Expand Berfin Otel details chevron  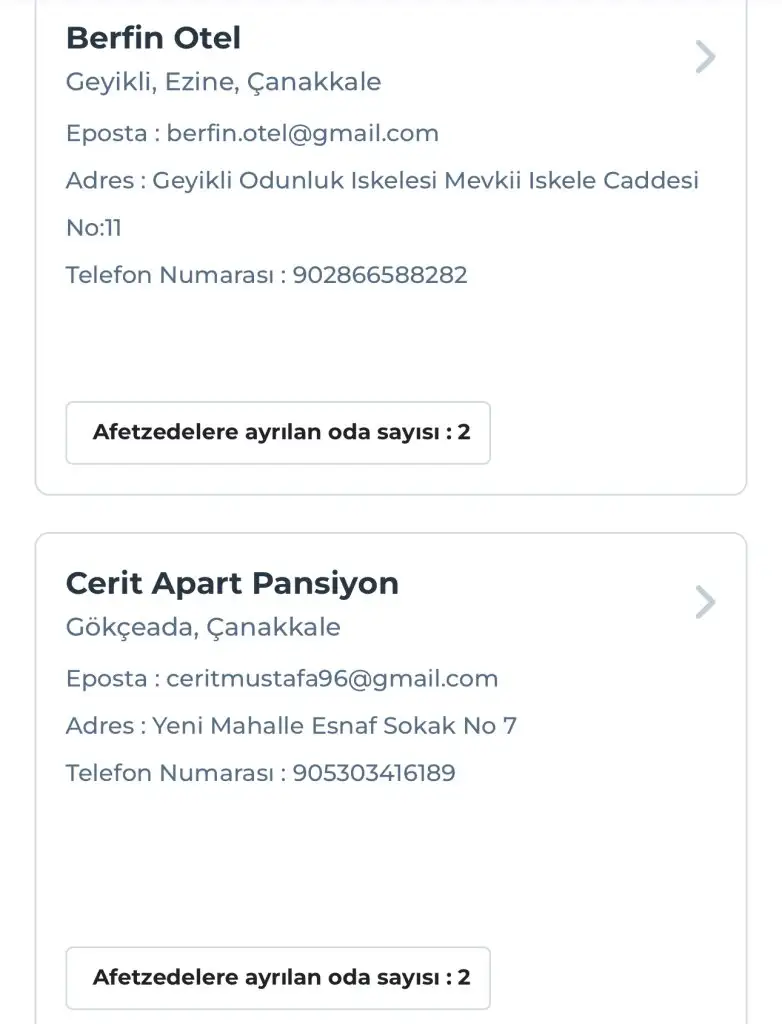click(x=705, y=58)
